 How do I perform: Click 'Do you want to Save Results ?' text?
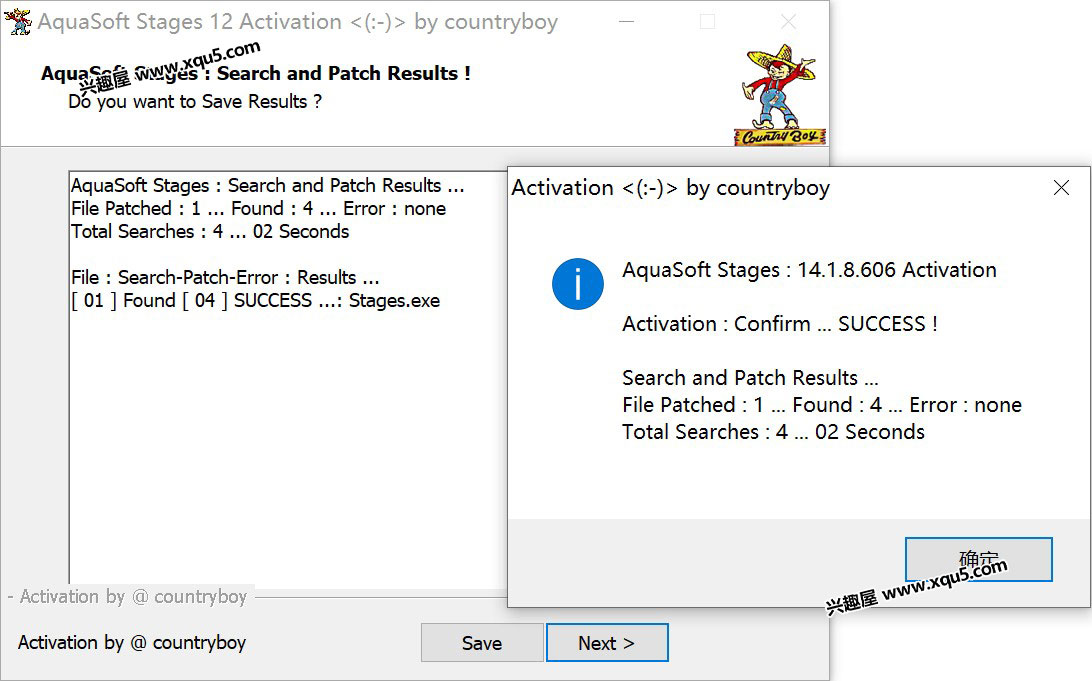click(x=195, y=102)
